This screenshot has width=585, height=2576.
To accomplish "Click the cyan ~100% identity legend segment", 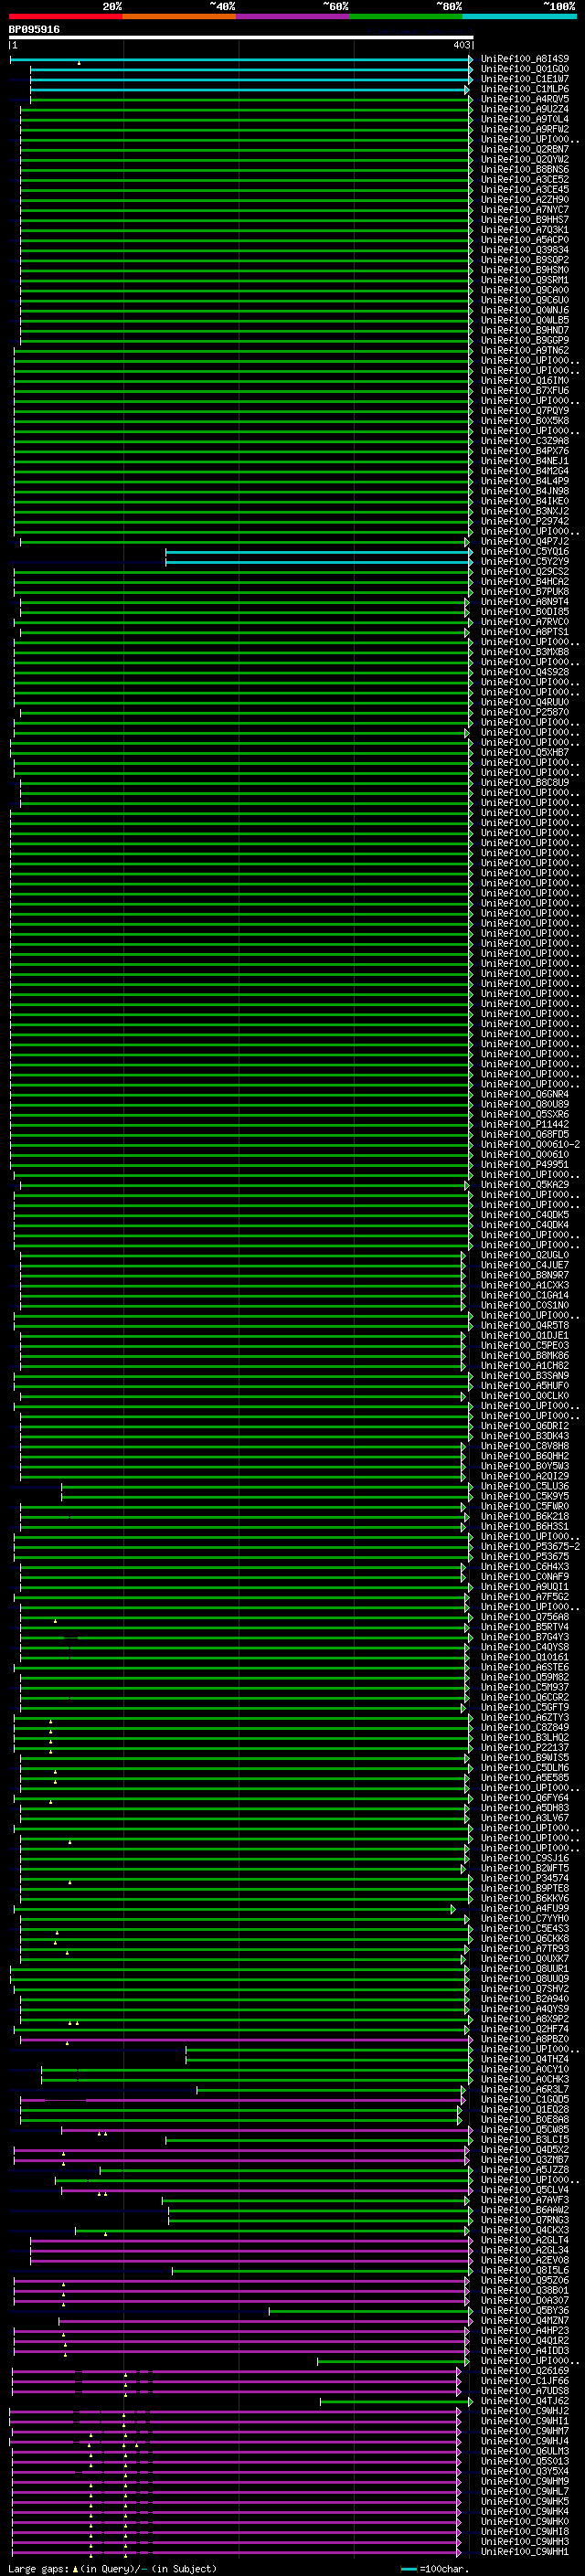I will point(520,16).
